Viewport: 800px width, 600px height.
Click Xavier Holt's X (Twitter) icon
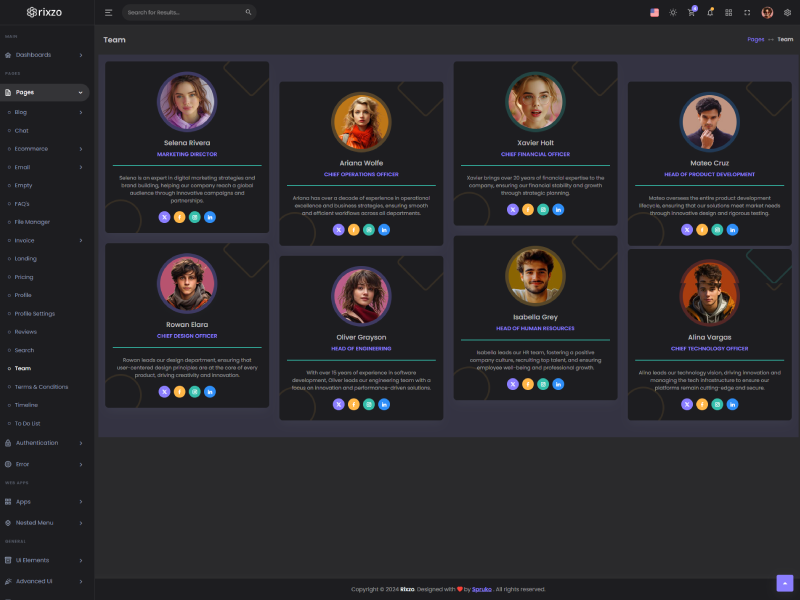click(x=513, y=210)
